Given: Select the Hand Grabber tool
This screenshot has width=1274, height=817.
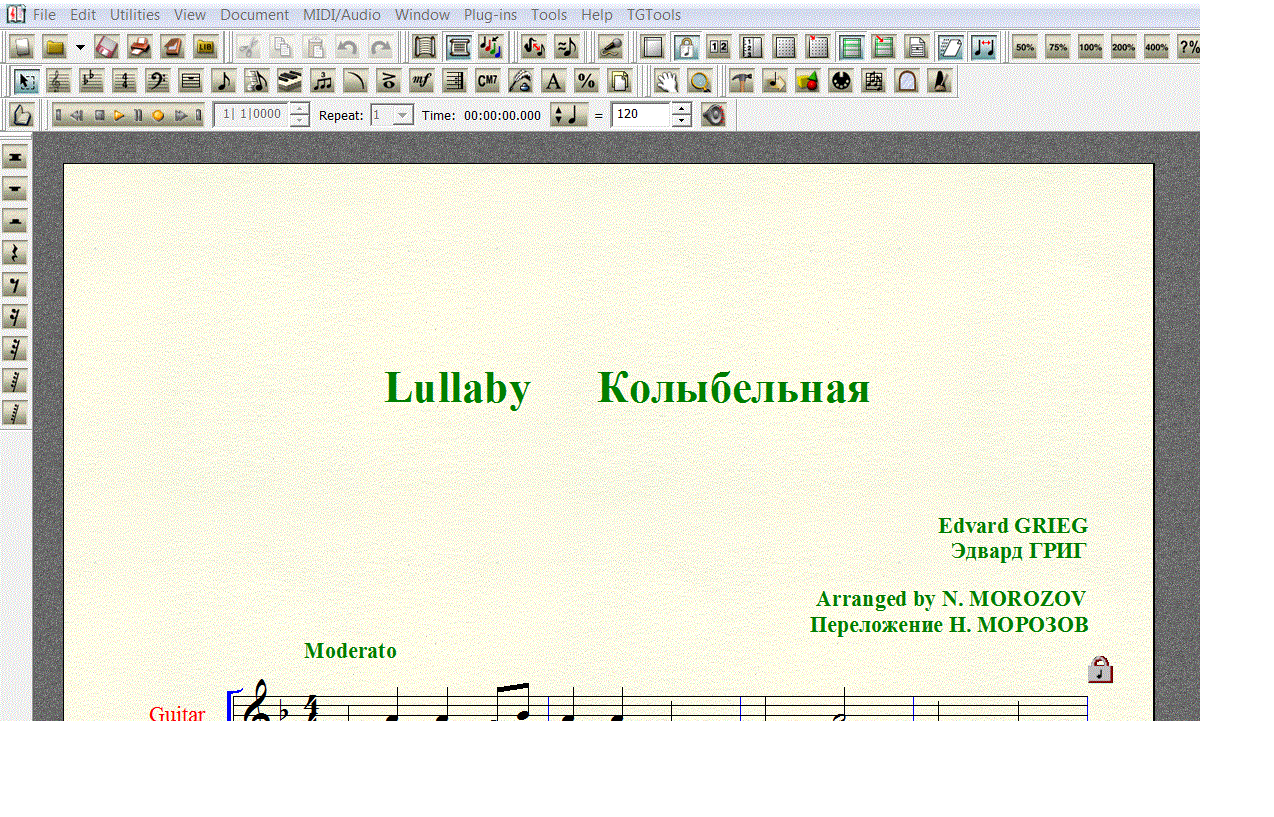Looking at the screenshot, I should 667,81.
